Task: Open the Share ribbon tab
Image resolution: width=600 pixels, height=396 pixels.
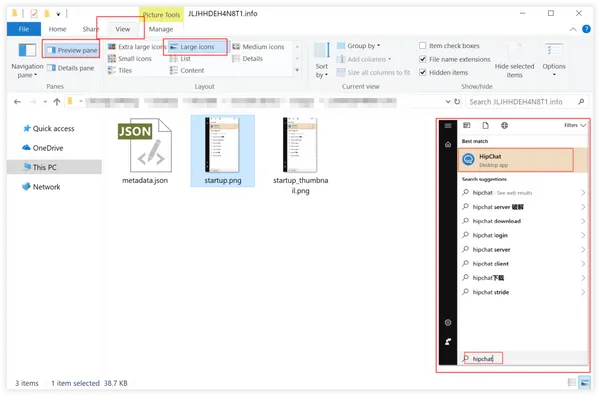Action: pyautogui.click(x=90, y=29)
